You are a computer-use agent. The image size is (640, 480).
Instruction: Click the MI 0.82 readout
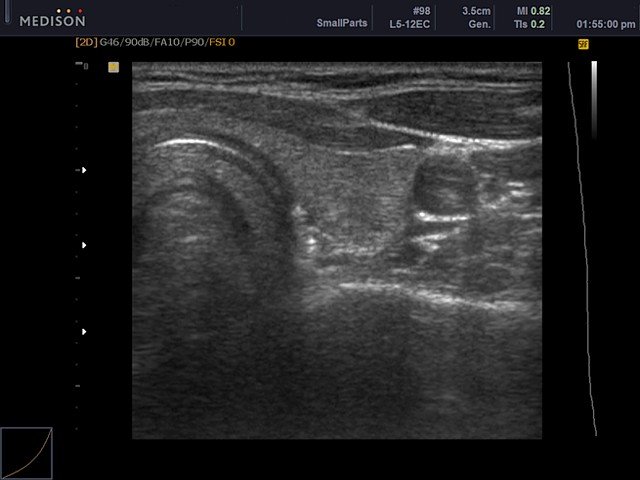pos(531,10)
